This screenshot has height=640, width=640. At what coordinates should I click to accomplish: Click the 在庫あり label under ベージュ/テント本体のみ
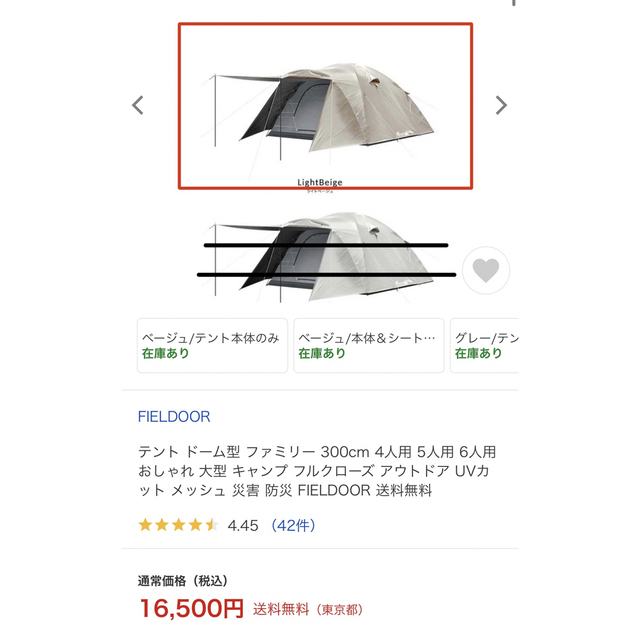coord(165,353)
